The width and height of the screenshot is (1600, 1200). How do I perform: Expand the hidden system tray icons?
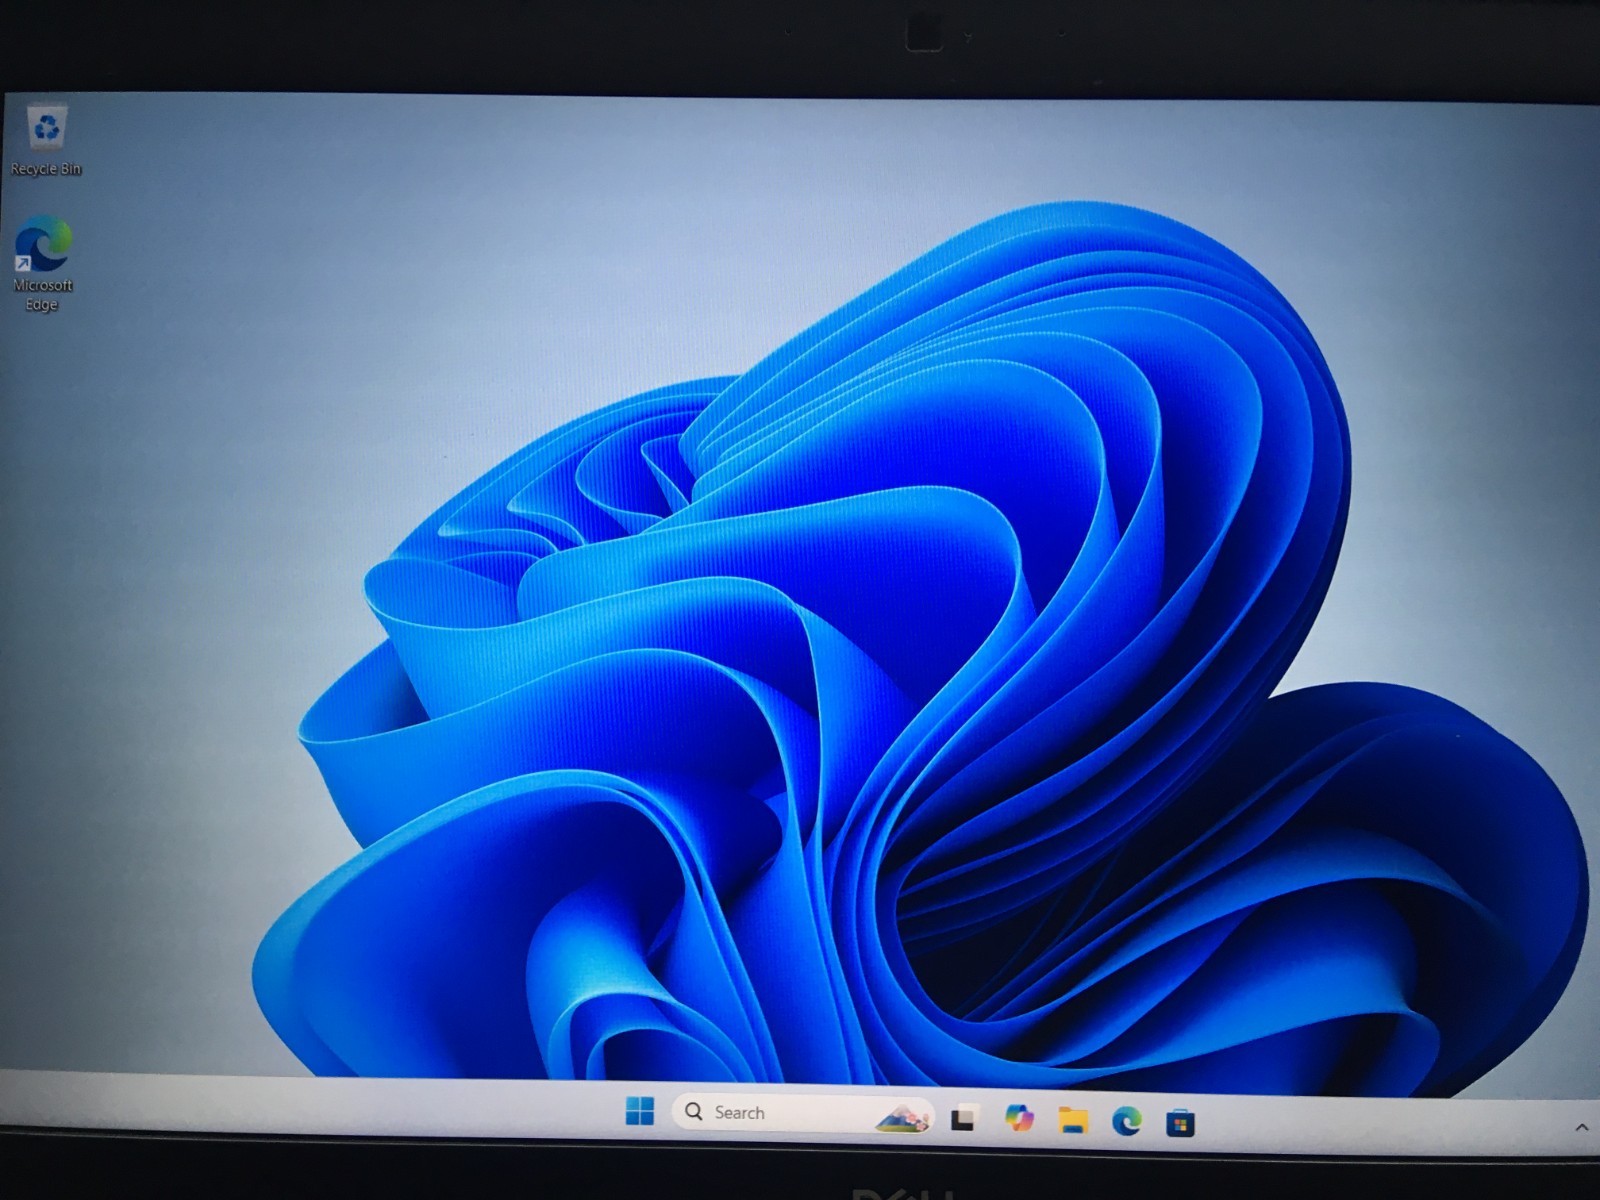(1582, 1128)
